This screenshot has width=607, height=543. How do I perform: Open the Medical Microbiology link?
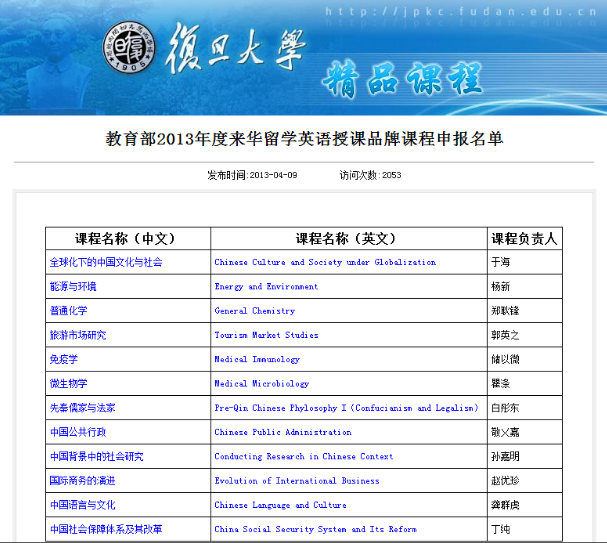click(262, 384)
